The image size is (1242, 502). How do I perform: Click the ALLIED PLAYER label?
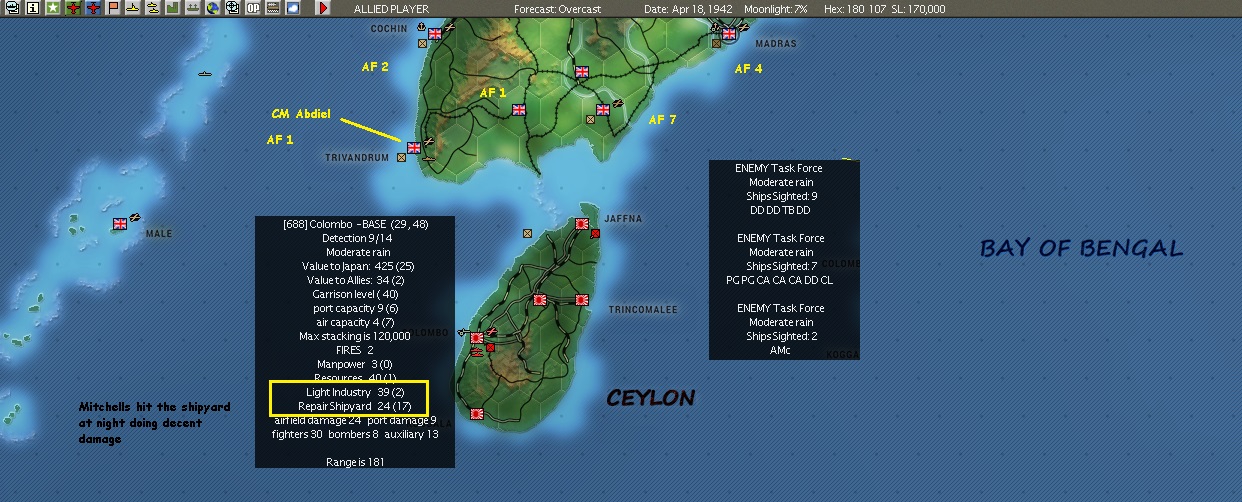click(x=391, y=9)
